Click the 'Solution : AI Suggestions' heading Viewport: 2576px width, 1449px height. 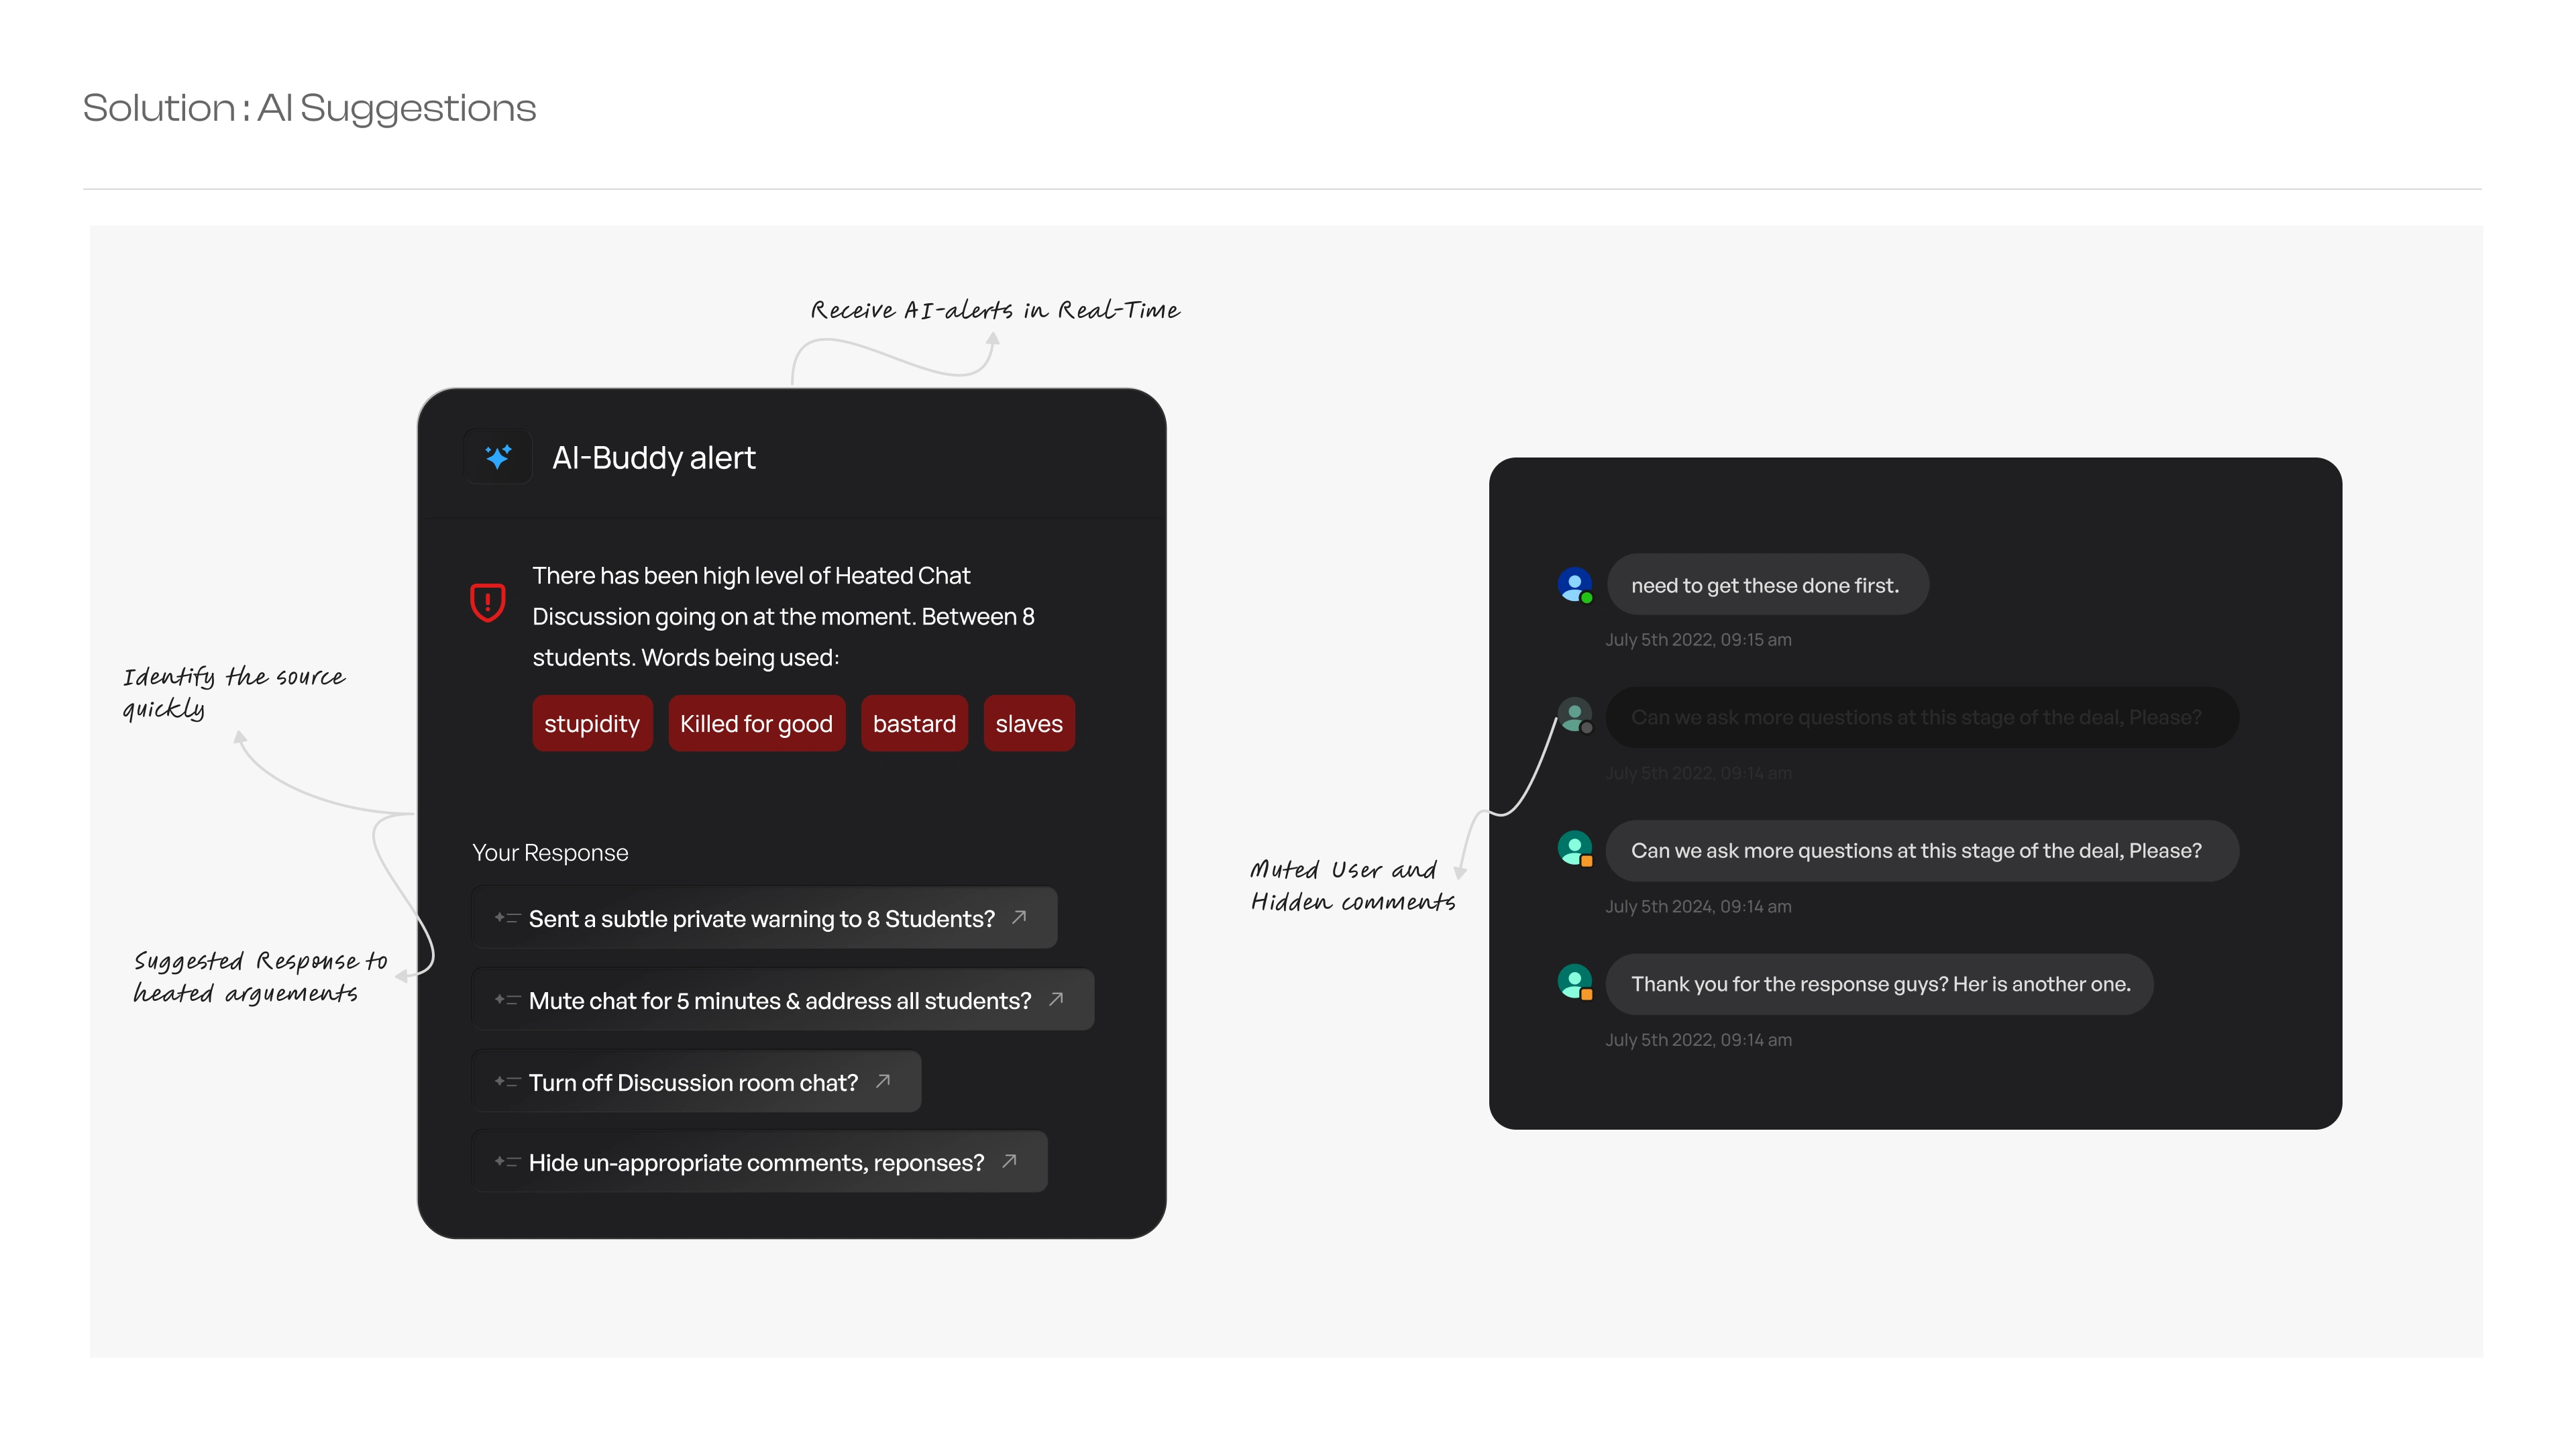(x=309, y=108)
